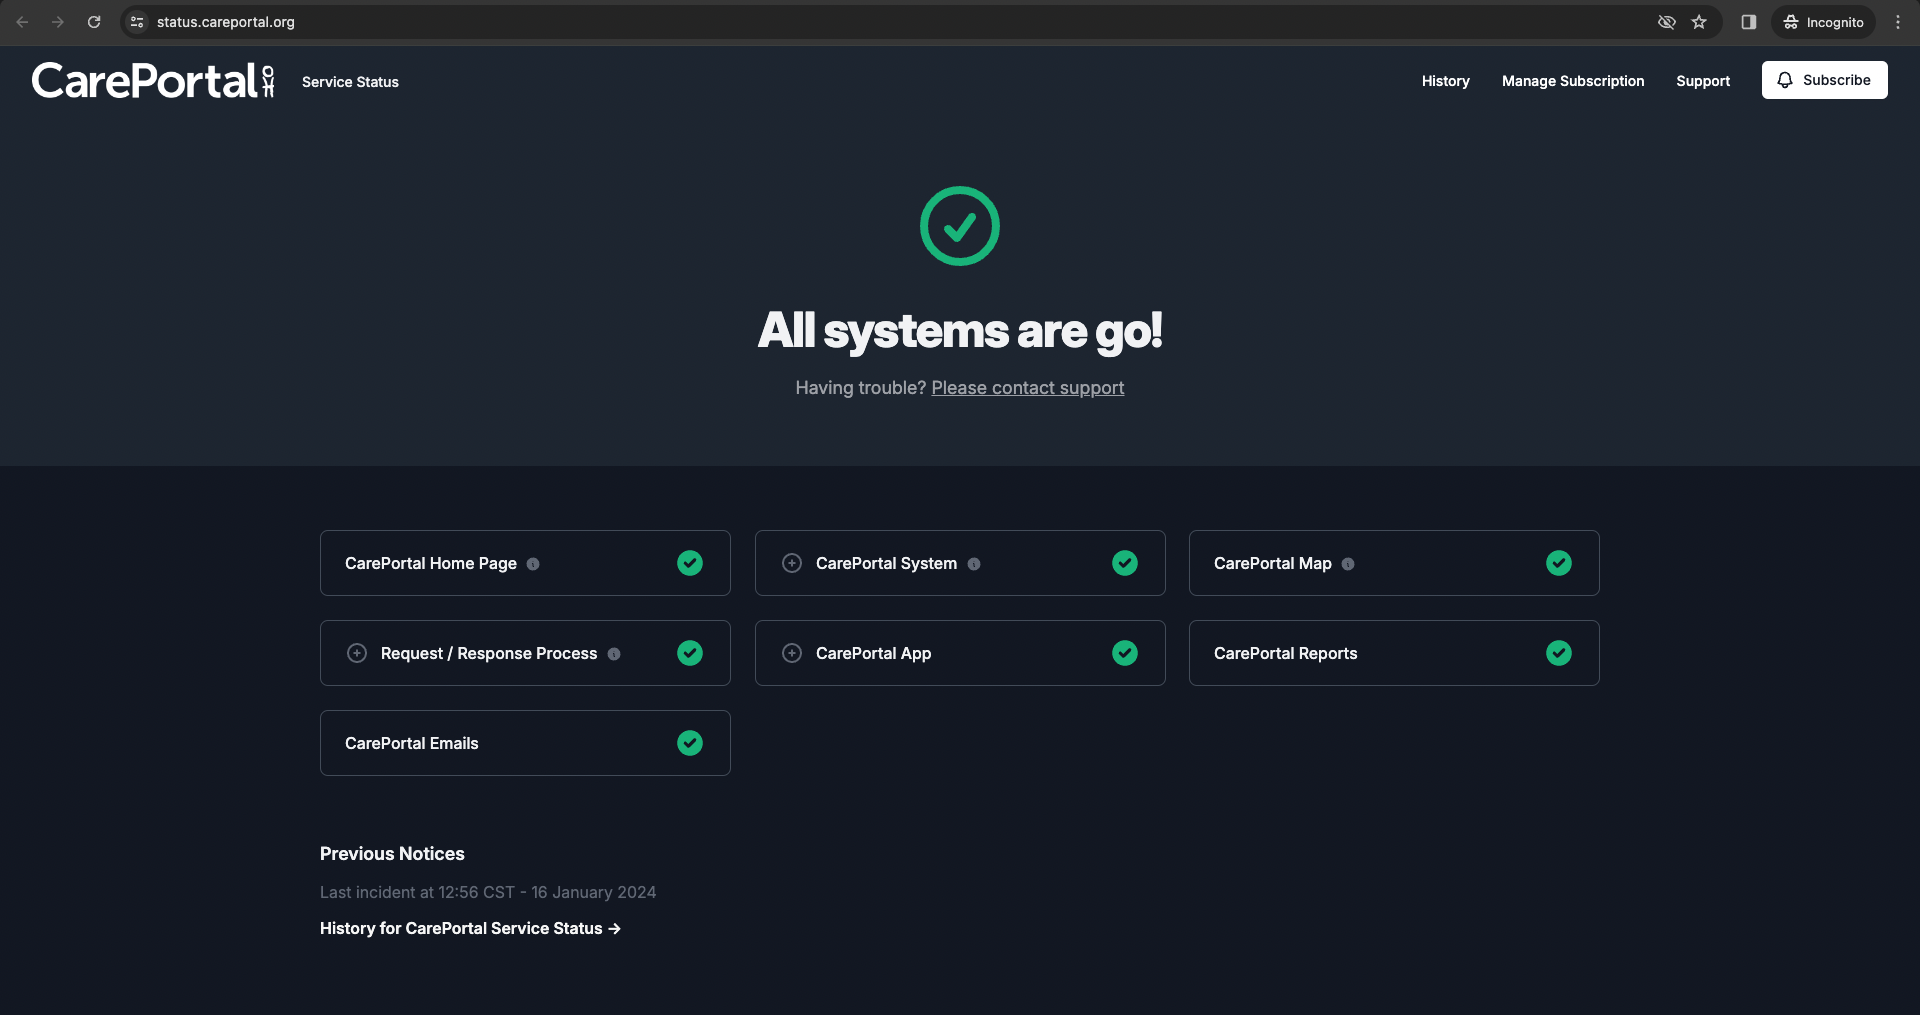Viewport: 1920px width, 1015px height.
Task: Click the CarePortal logo
Action: click(x=153, y=81)
